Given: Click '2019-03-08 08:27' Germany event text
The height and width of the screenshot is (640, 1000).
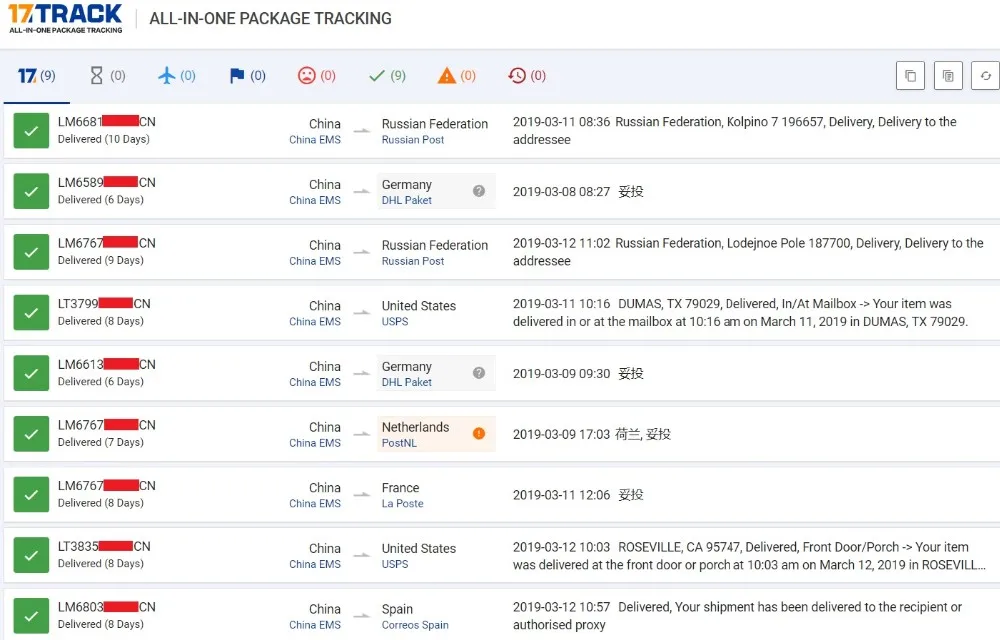Looking at the screenshot, I should point(578,191).
